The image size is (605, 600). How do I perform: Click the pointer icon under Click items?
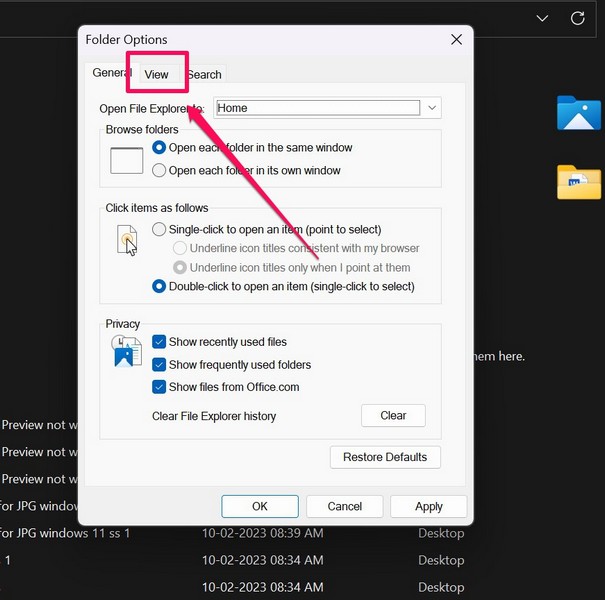pos(127,239)
